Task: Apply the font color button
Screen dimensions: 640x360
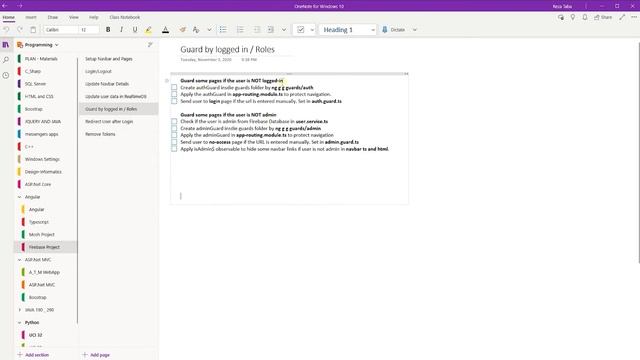Action: coord(165,30)
